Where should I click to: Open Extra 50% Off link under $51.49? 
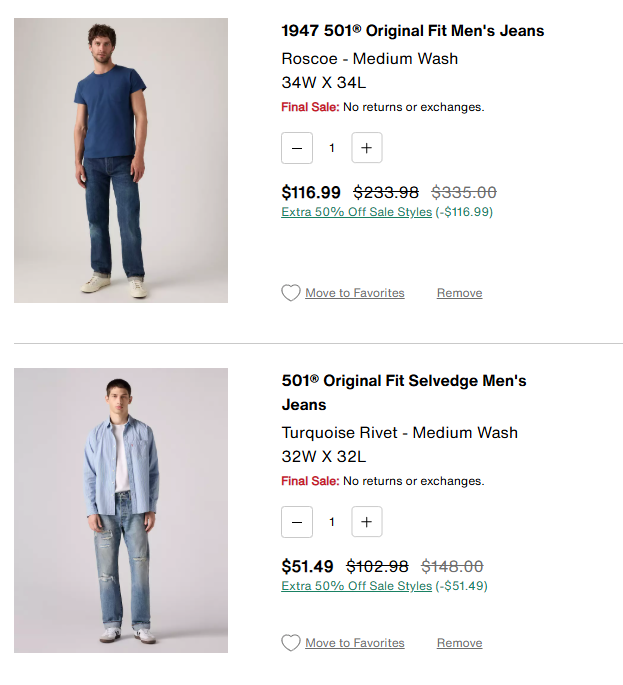(x=356, y=586)
